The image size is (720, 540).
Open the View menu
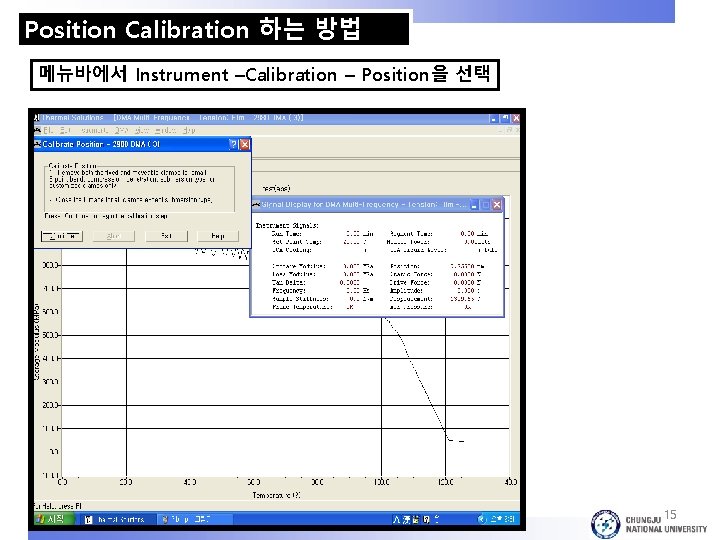pyautogui.click(x=142, y=130)
